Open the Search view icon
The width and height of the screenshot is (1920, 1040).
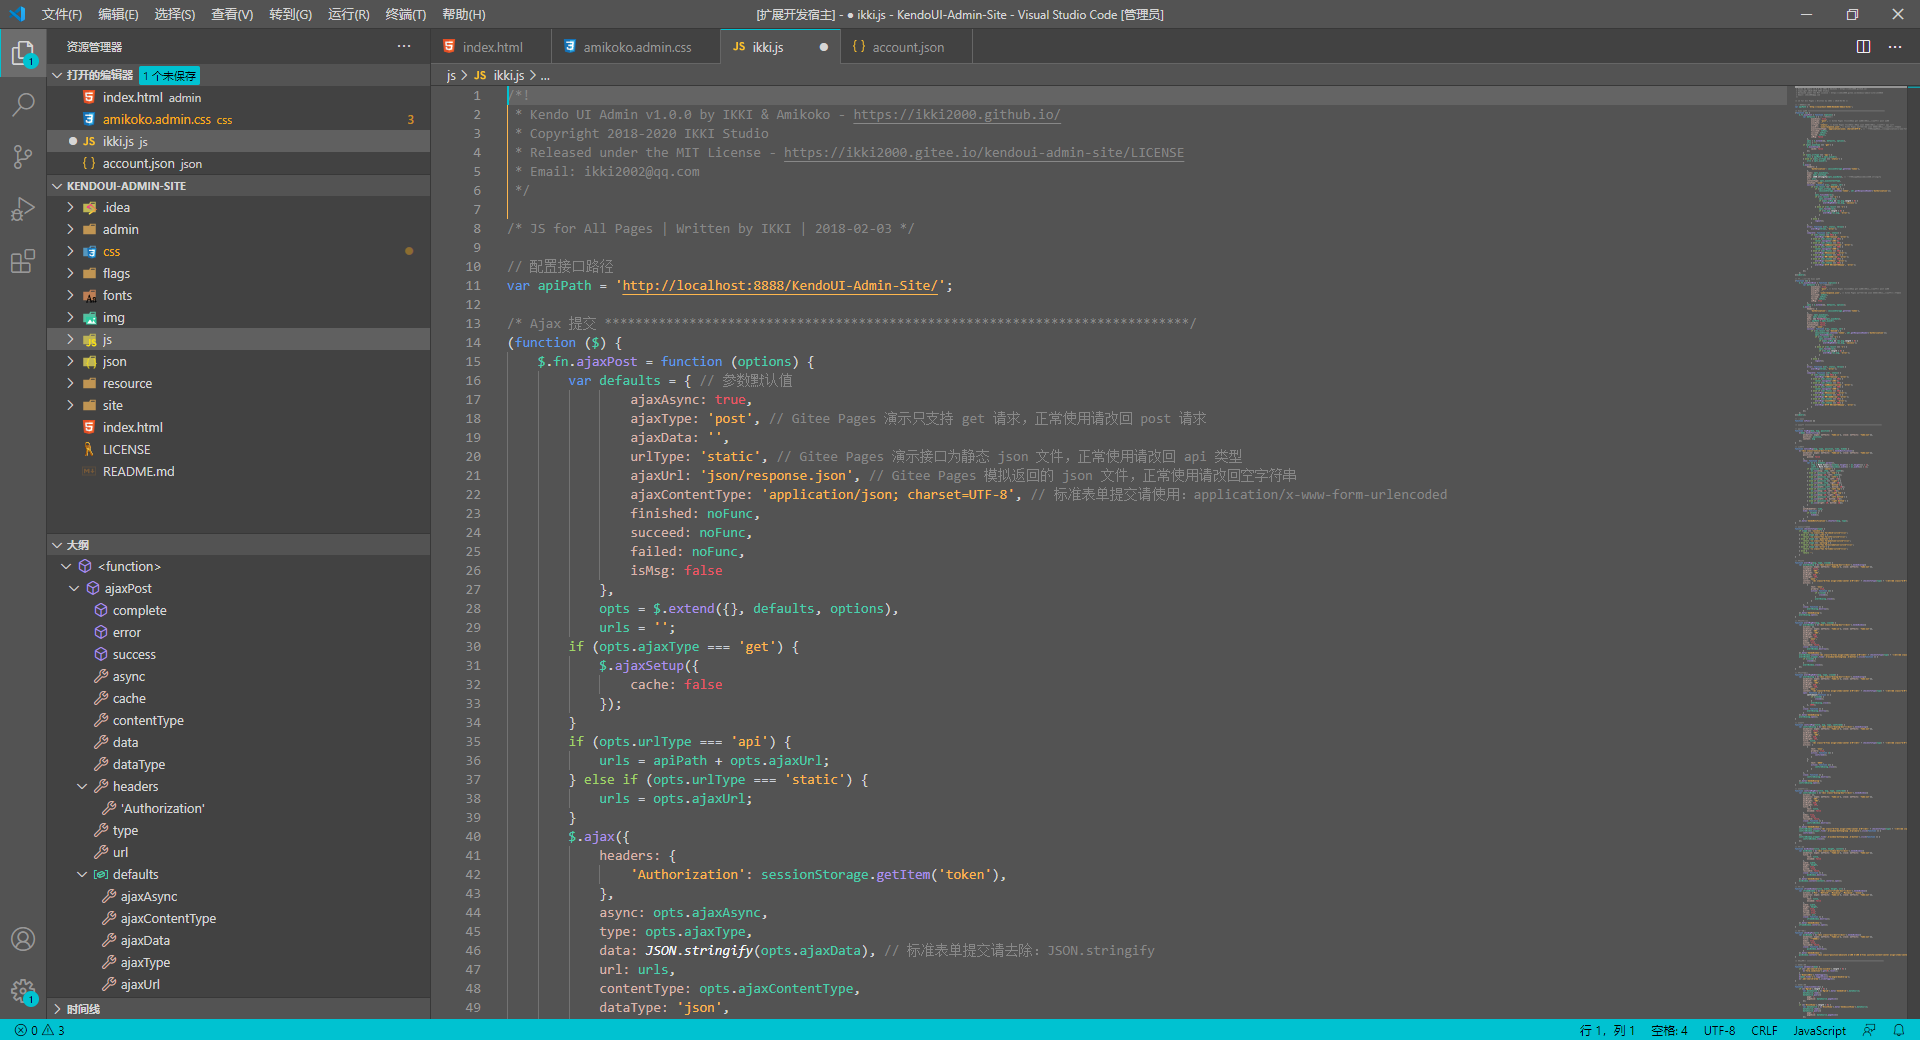coord(23,104)
